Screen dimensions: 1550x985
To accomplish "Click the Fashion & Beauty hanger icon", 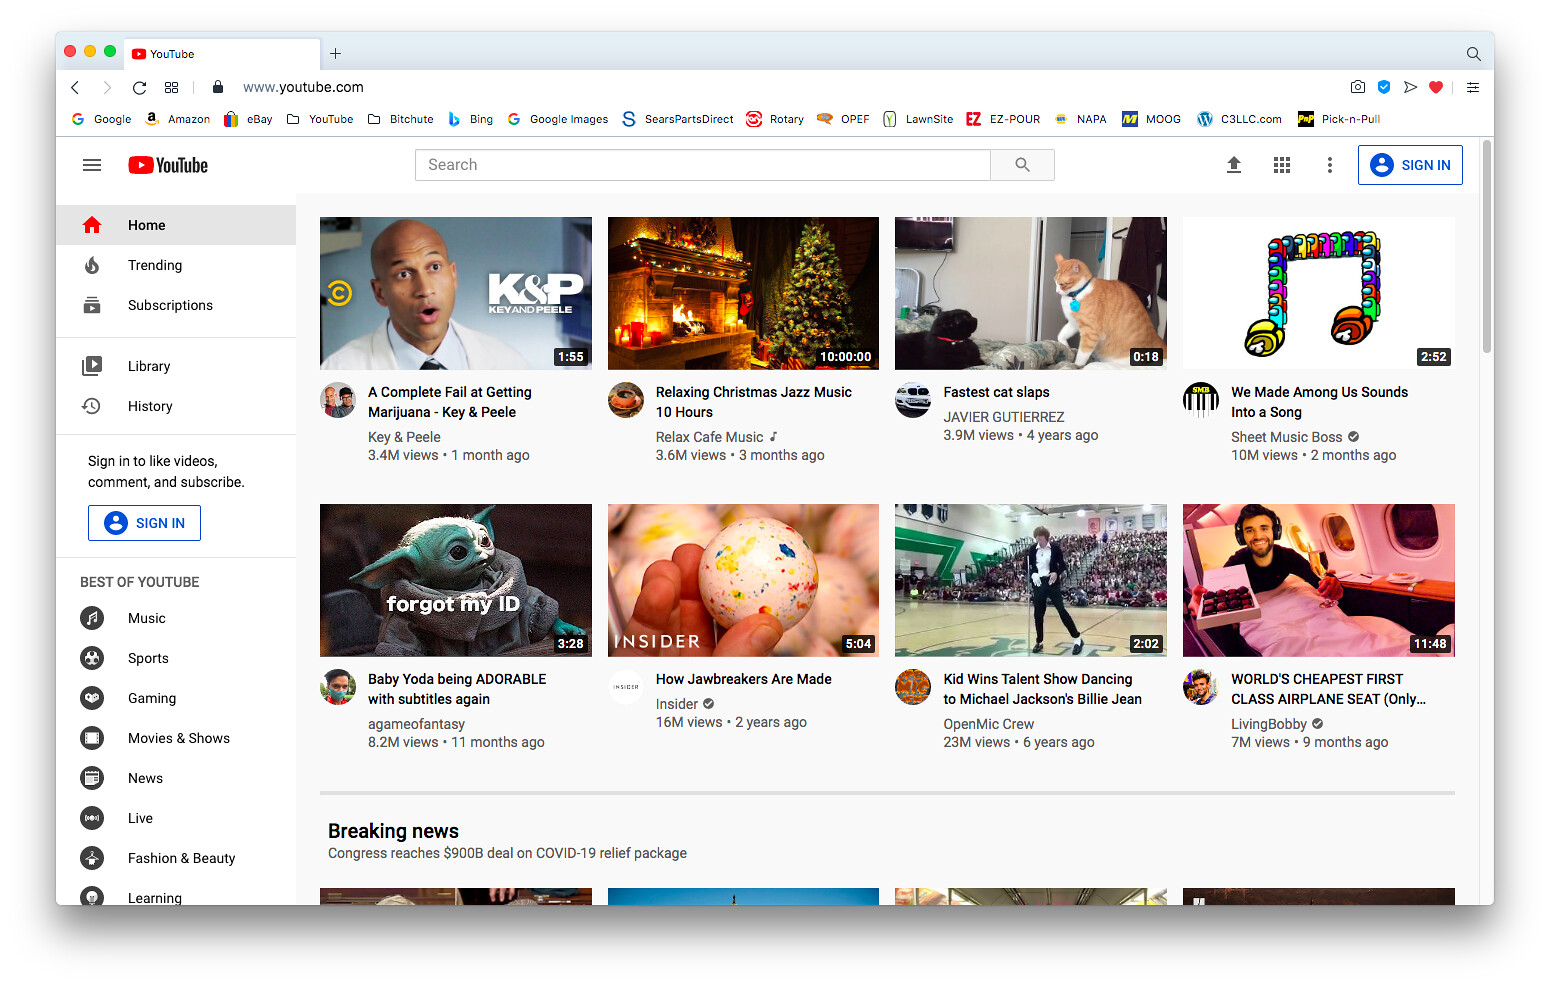I will click(x=92, y=858).
